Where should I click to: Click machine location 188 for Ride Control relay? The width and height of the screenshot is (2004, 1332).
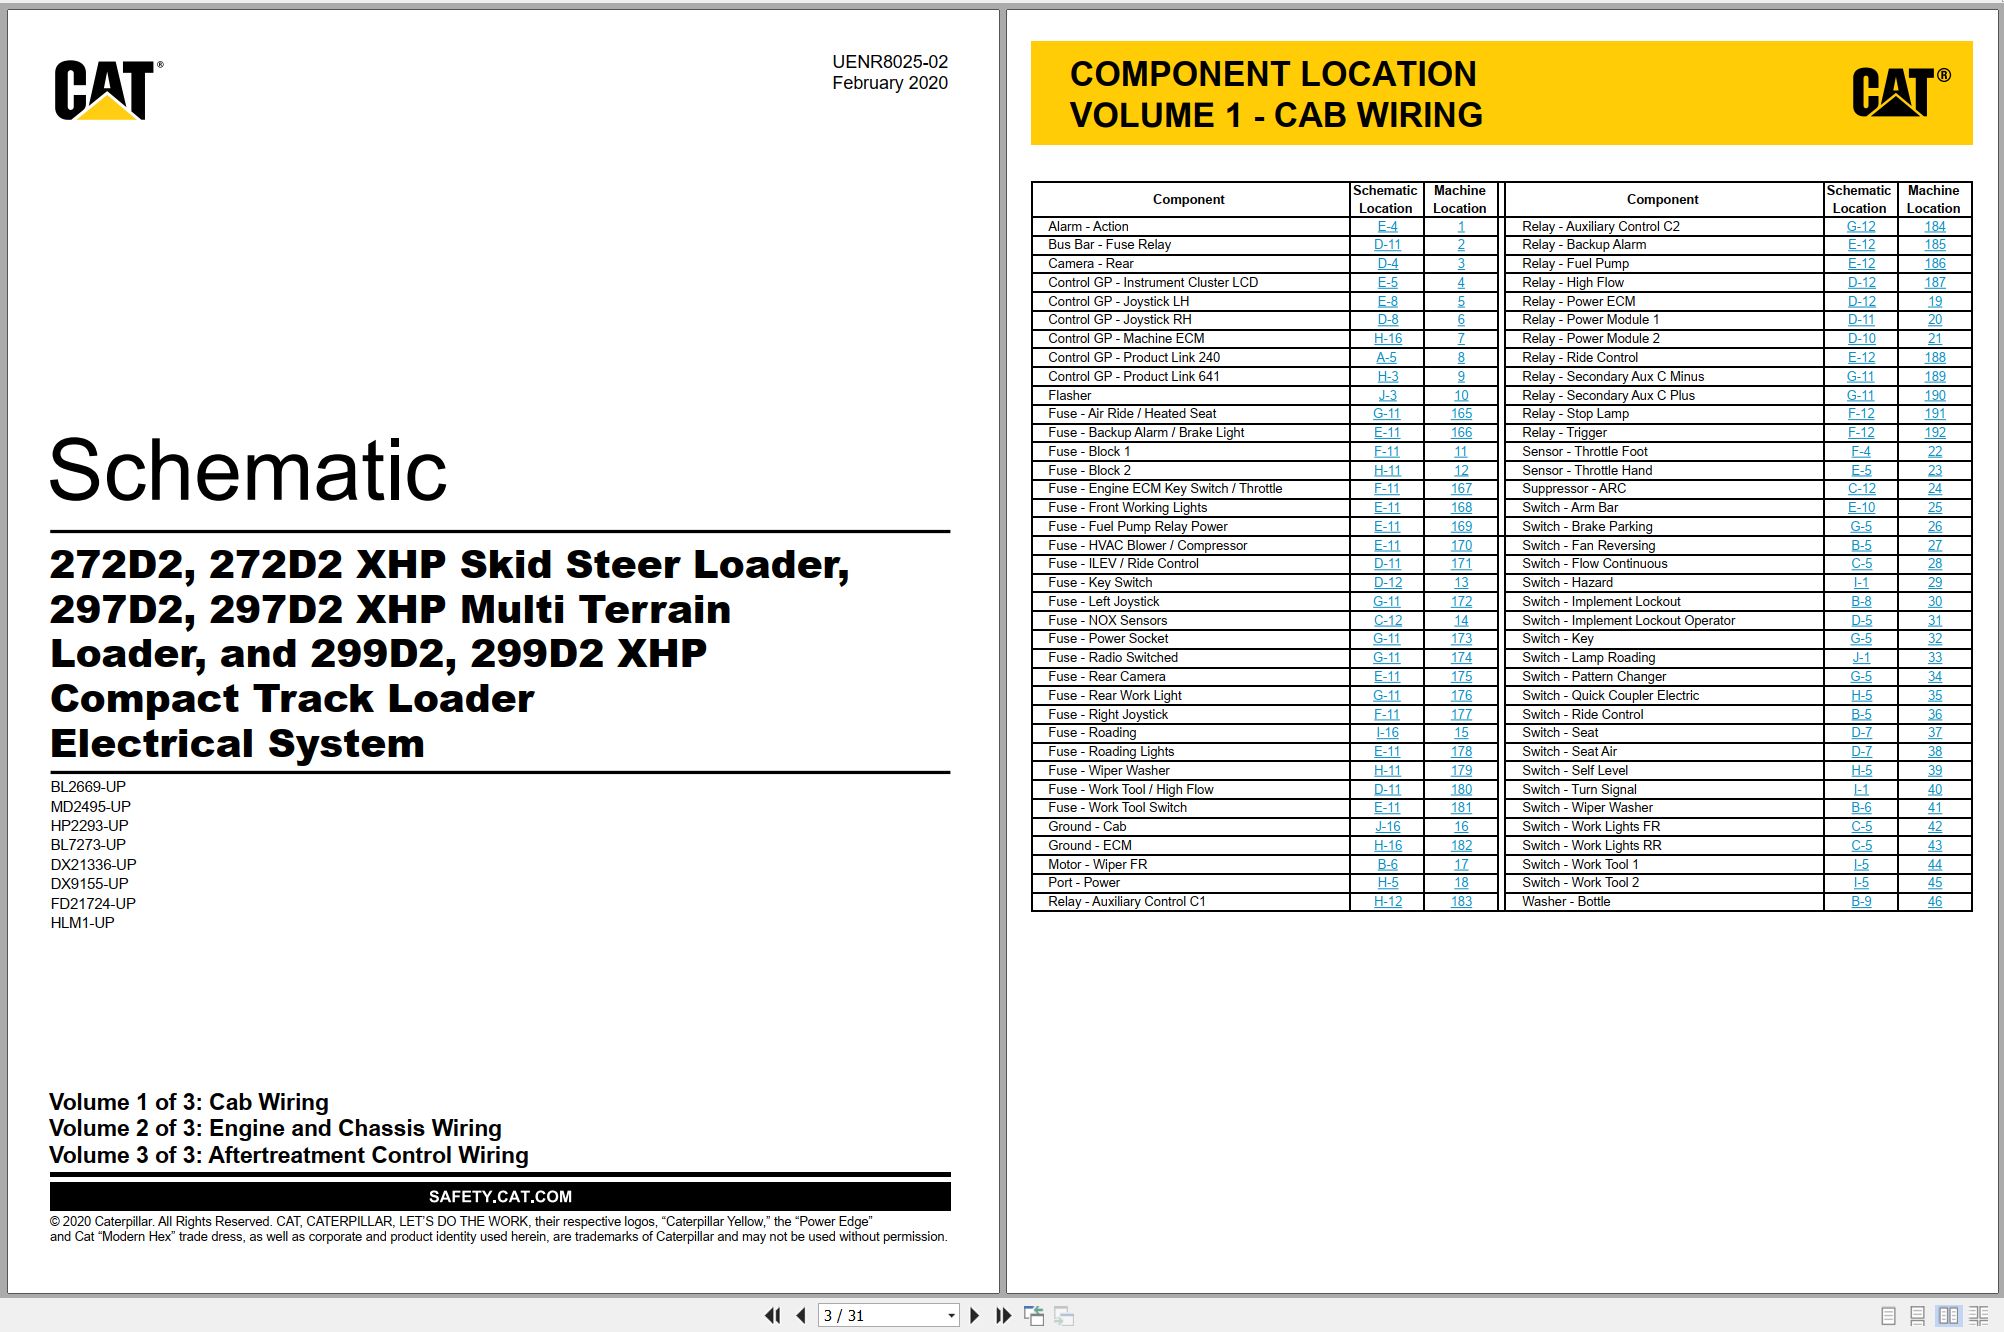point(1935,358)
